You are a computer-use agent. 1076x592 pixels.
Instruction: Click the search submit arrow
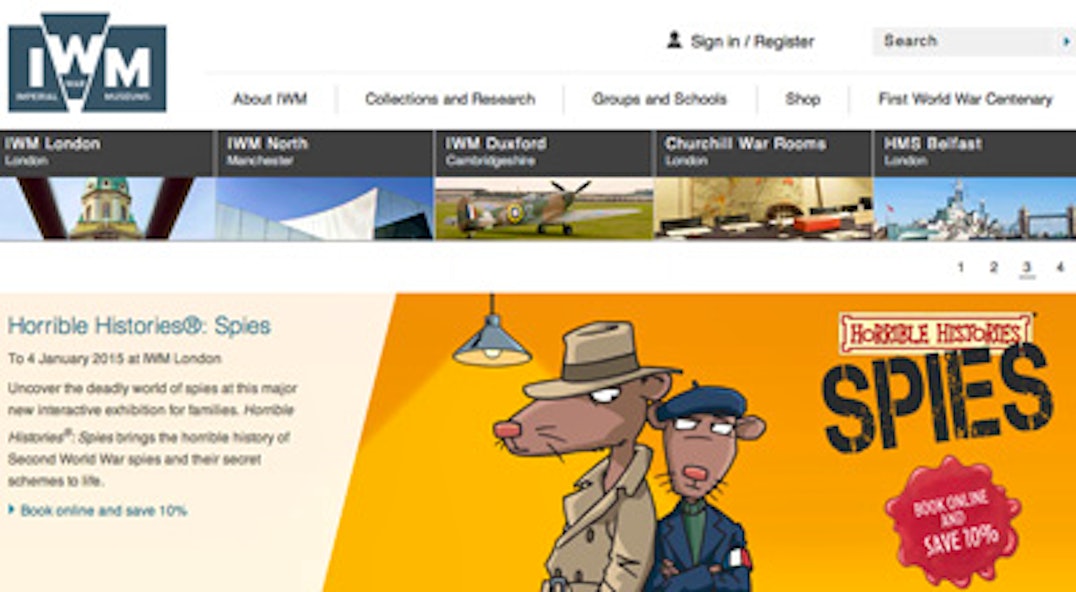pos(1066,42)
